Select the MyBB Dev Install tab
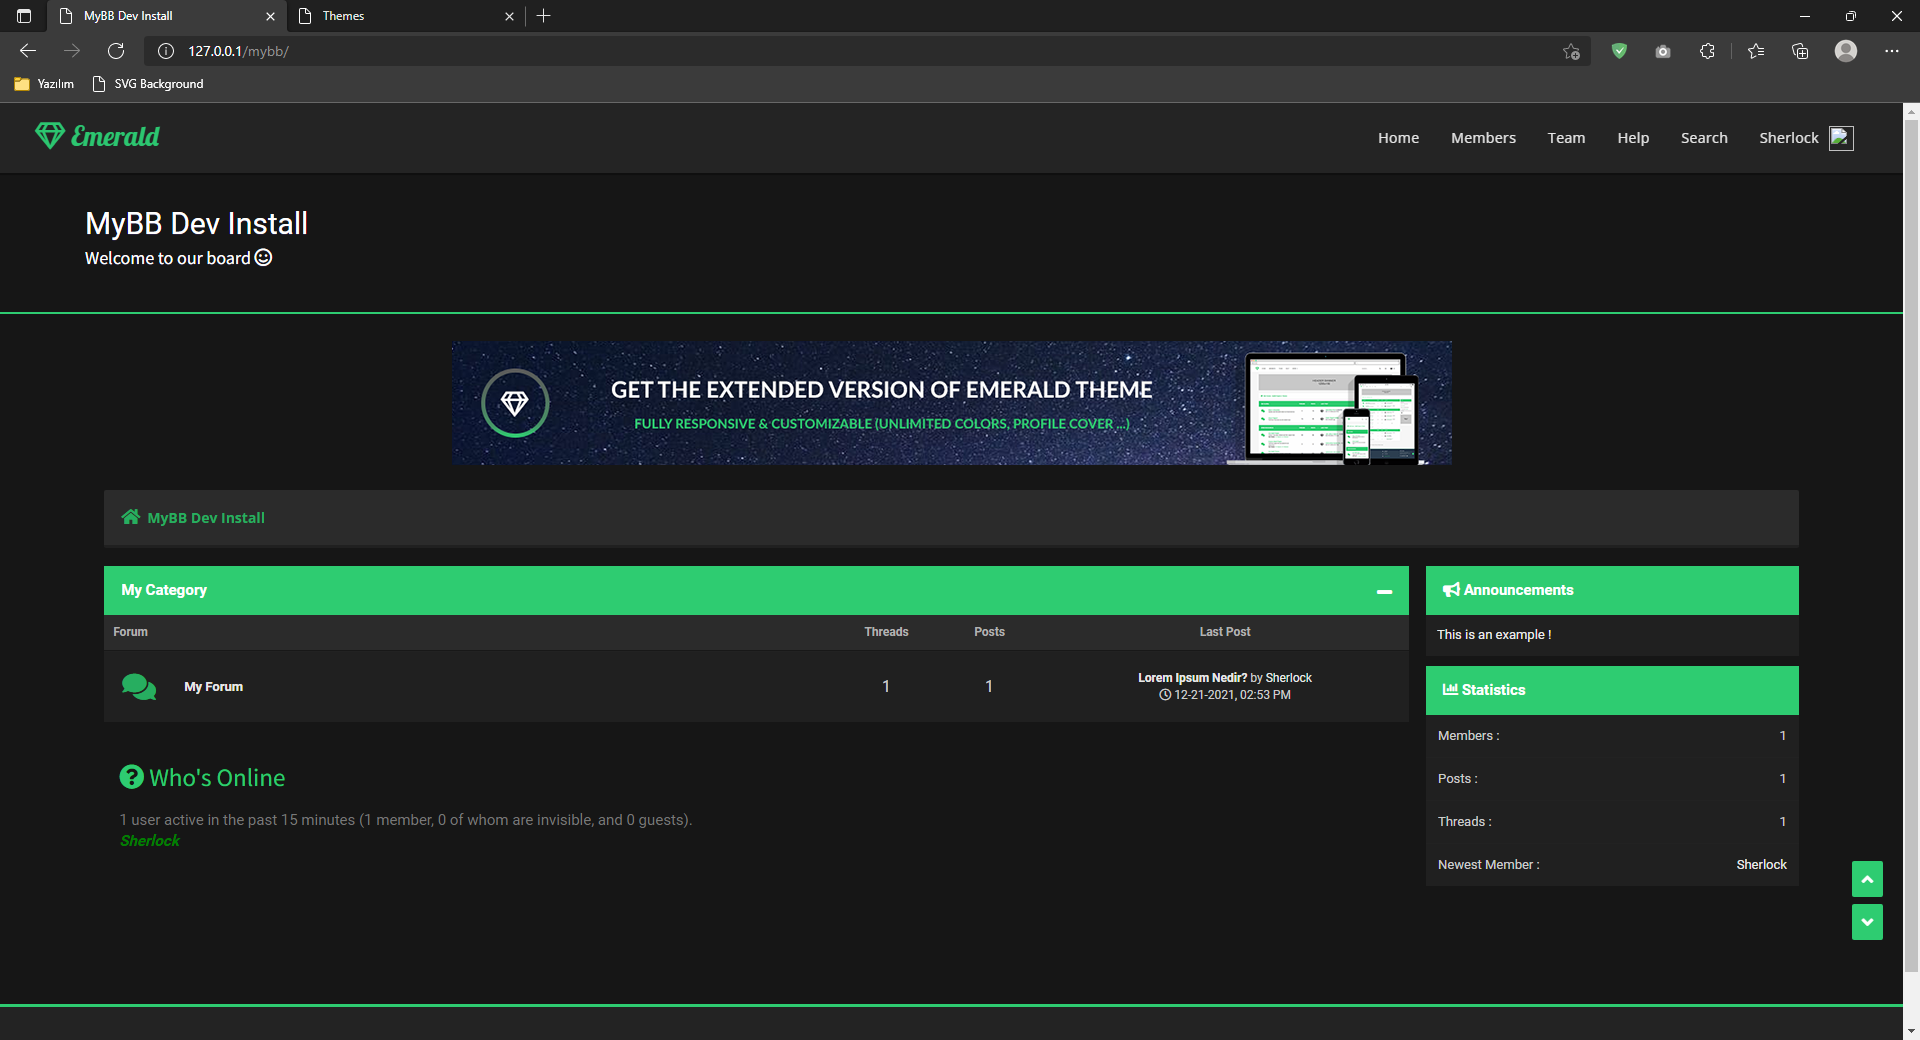This screenshot has height=1040, width=1920. [x=166, y=16]
